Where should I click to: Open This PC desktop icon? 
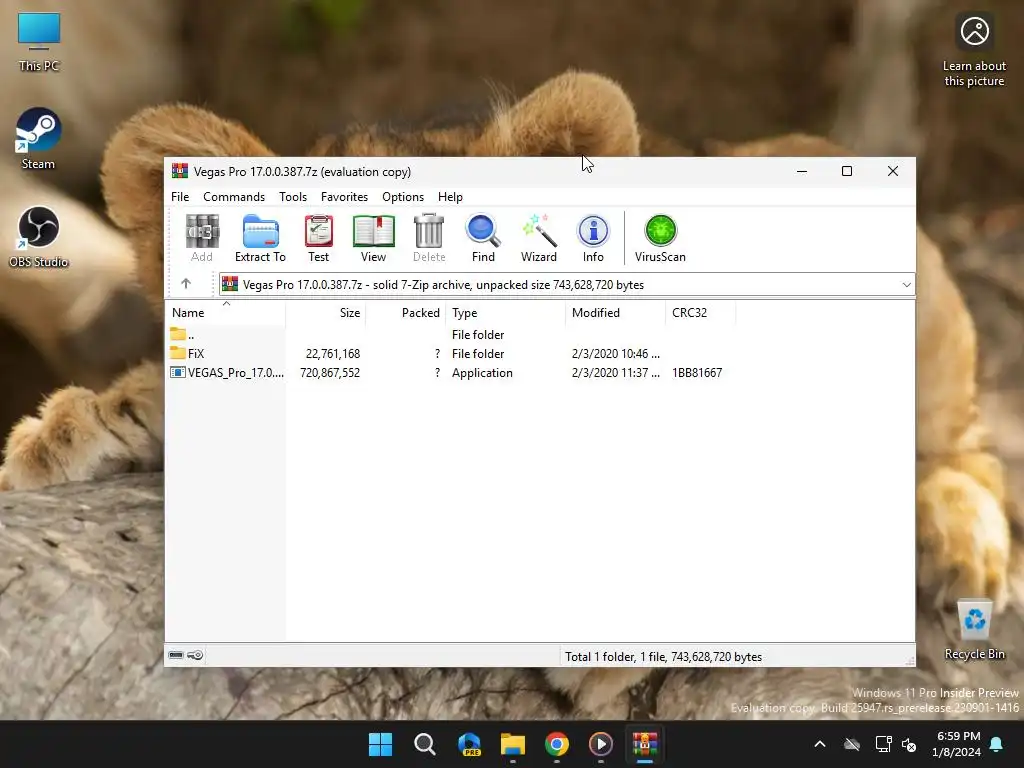(x=39, y=41)
